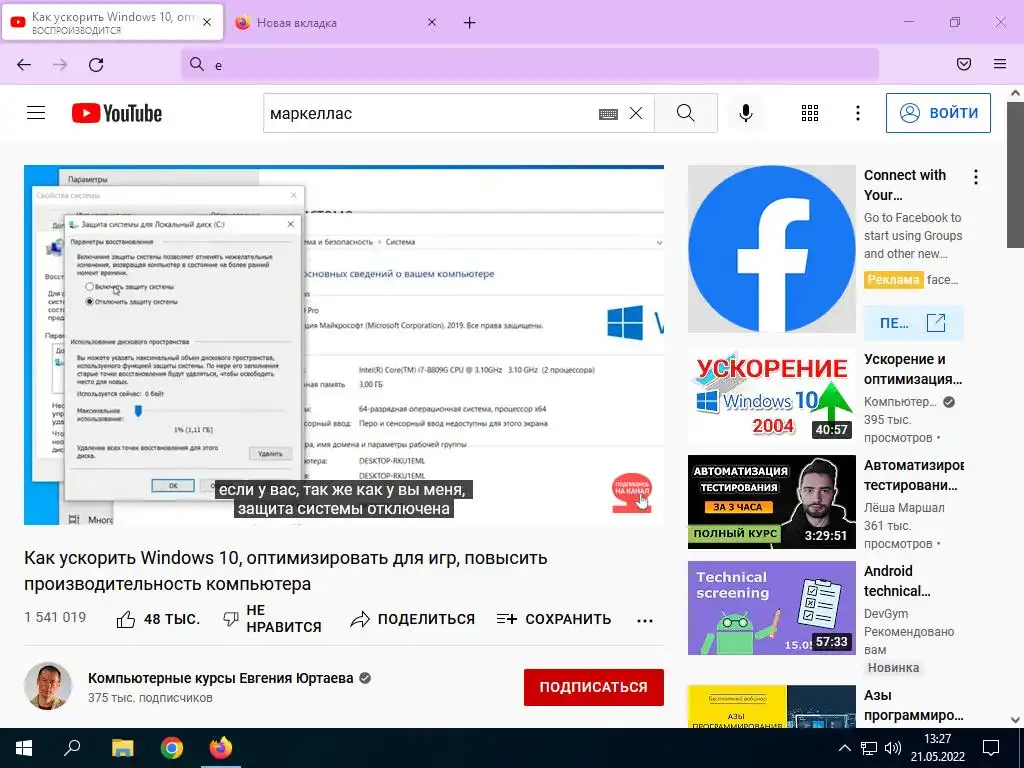Image resolution: width=1024 pixels, height=768 pixels.
Task: Open the Firefox application menu
Action: pos(1000,64)
